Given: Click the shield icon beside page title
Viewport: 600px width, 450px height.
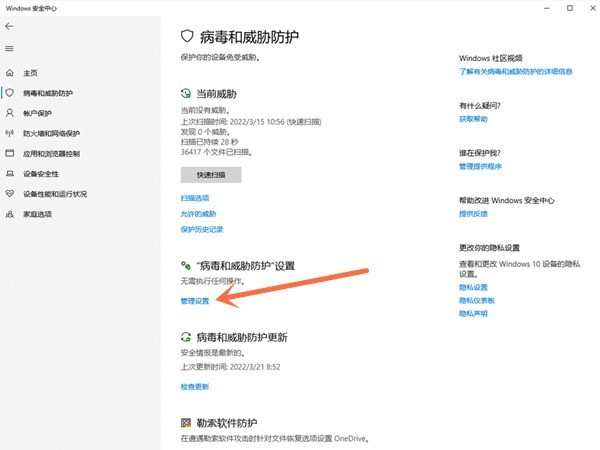Looking at the screenshot, I should click(187, 36).
